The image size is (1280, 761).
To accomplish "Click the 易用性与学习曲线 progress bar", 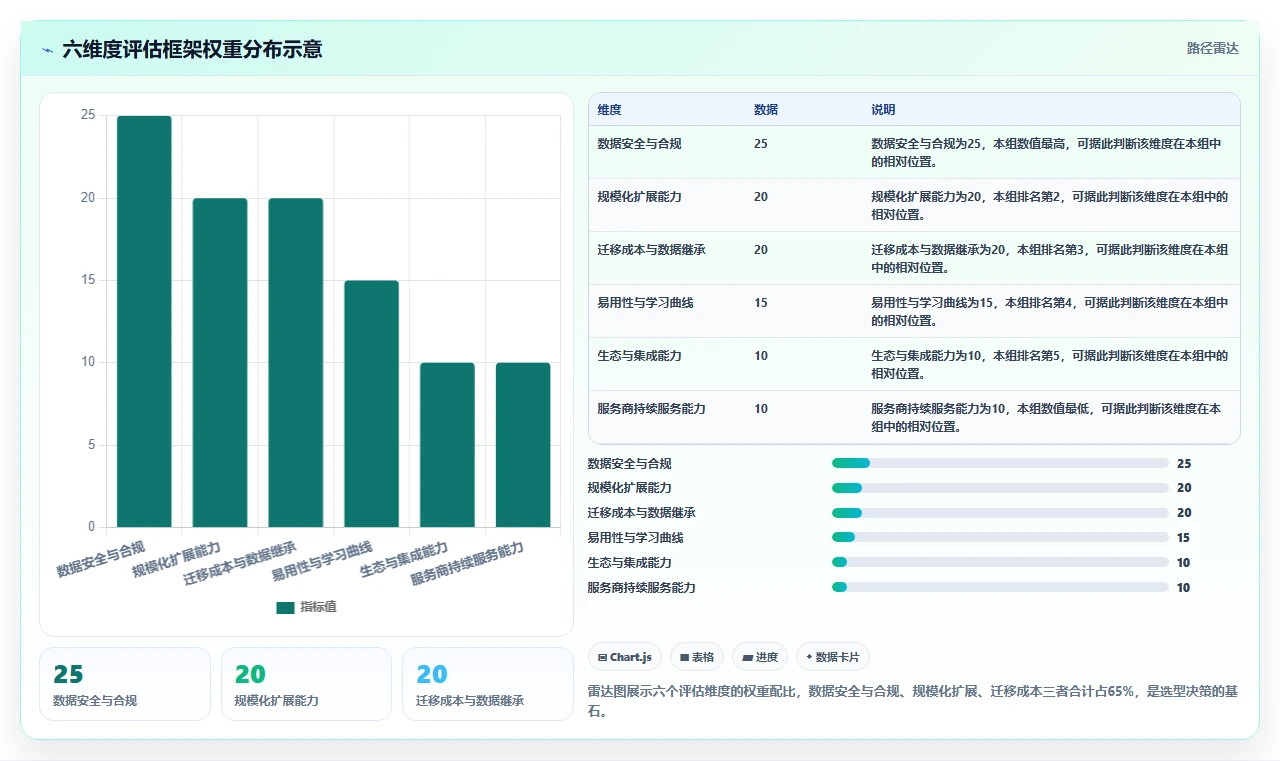I will [1000, 538].
